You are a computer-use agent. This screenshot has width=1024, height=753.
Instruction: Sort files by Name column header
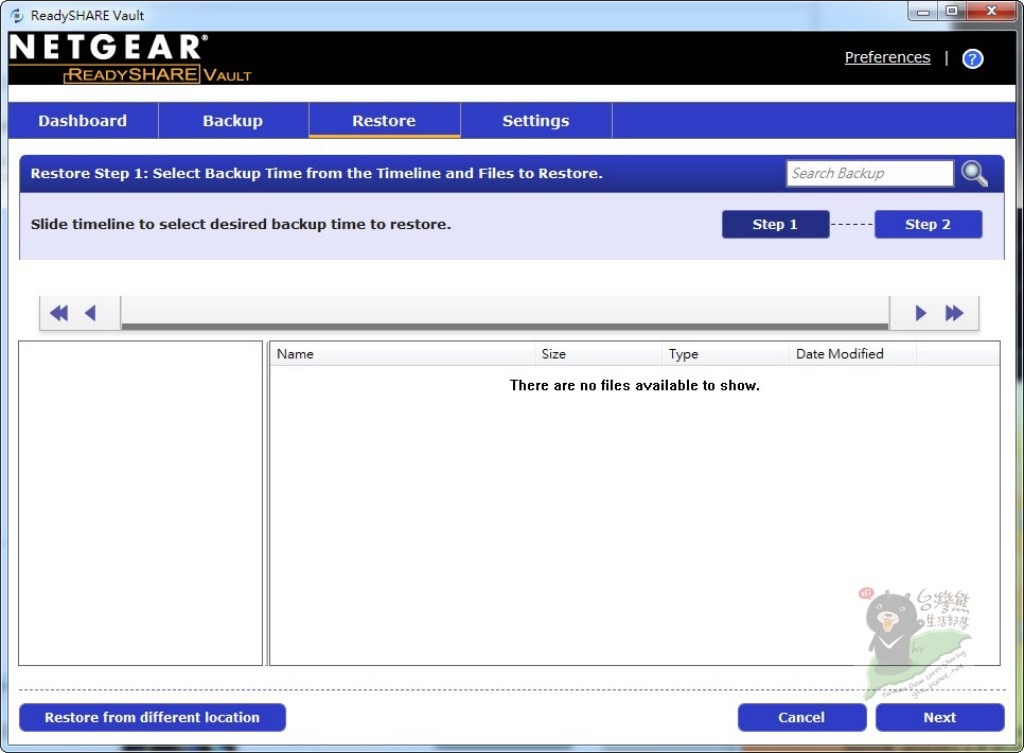point(402,354)
